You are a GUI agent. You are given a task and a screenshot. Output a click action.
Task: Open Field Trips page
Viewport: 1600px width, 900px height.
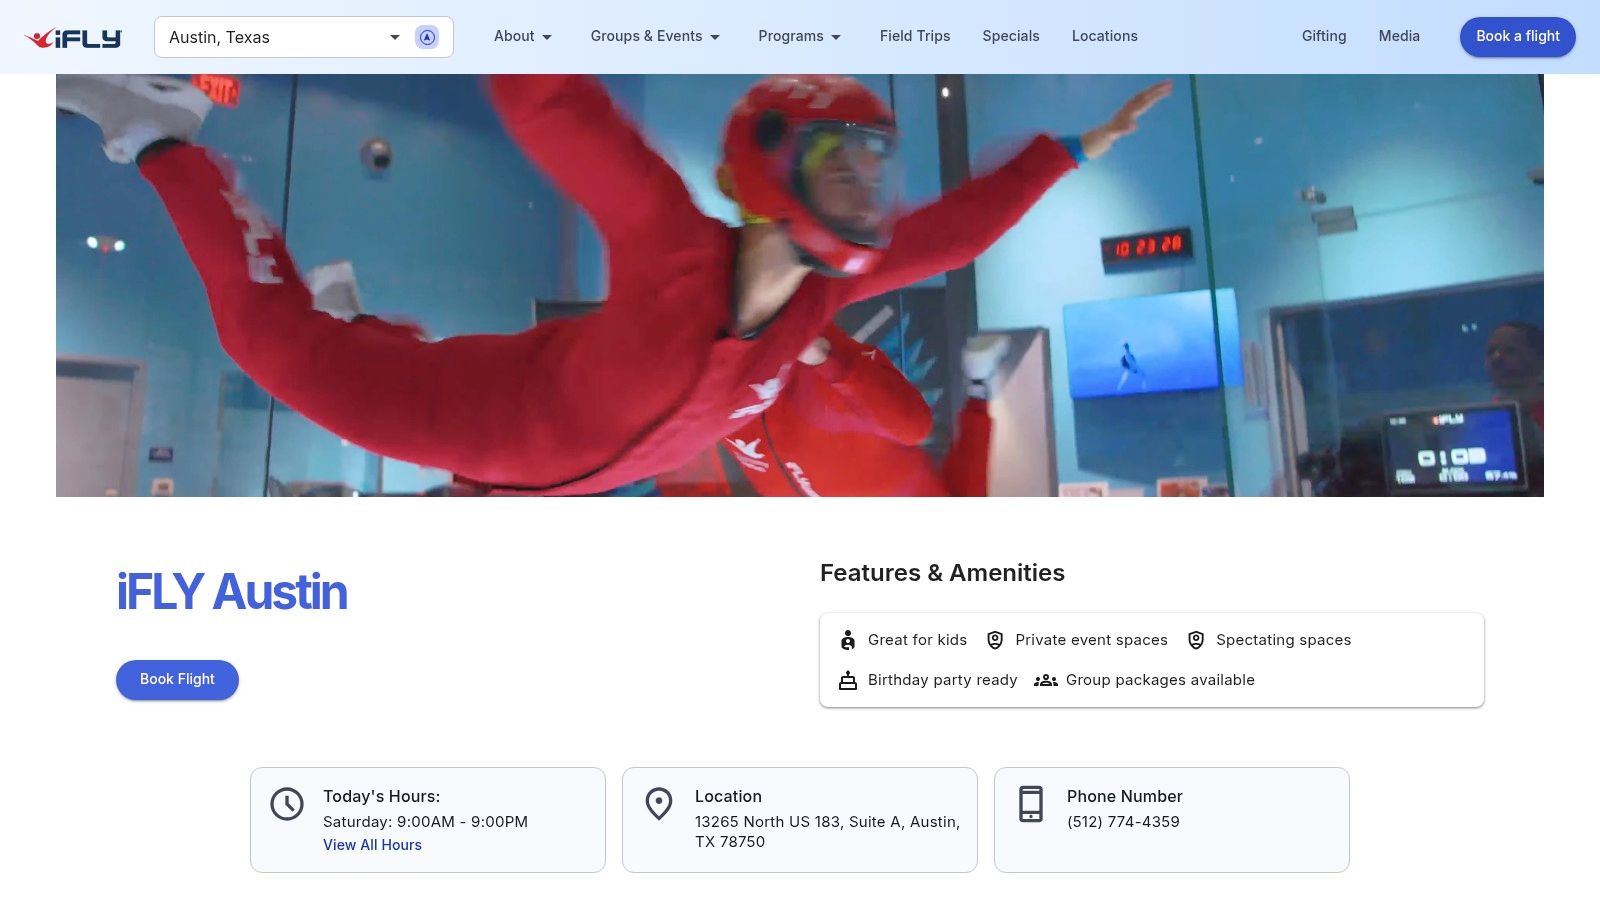click(x=915, y=36)
